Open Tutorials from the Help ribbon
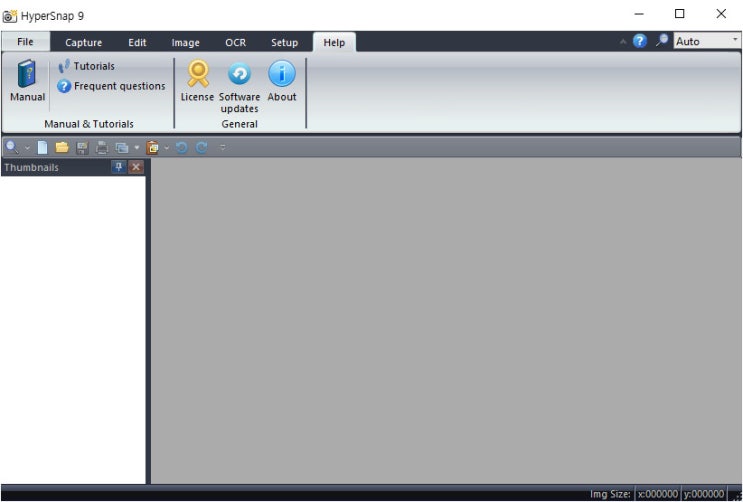The image size is (743, 502). click(x=86, y=66)
